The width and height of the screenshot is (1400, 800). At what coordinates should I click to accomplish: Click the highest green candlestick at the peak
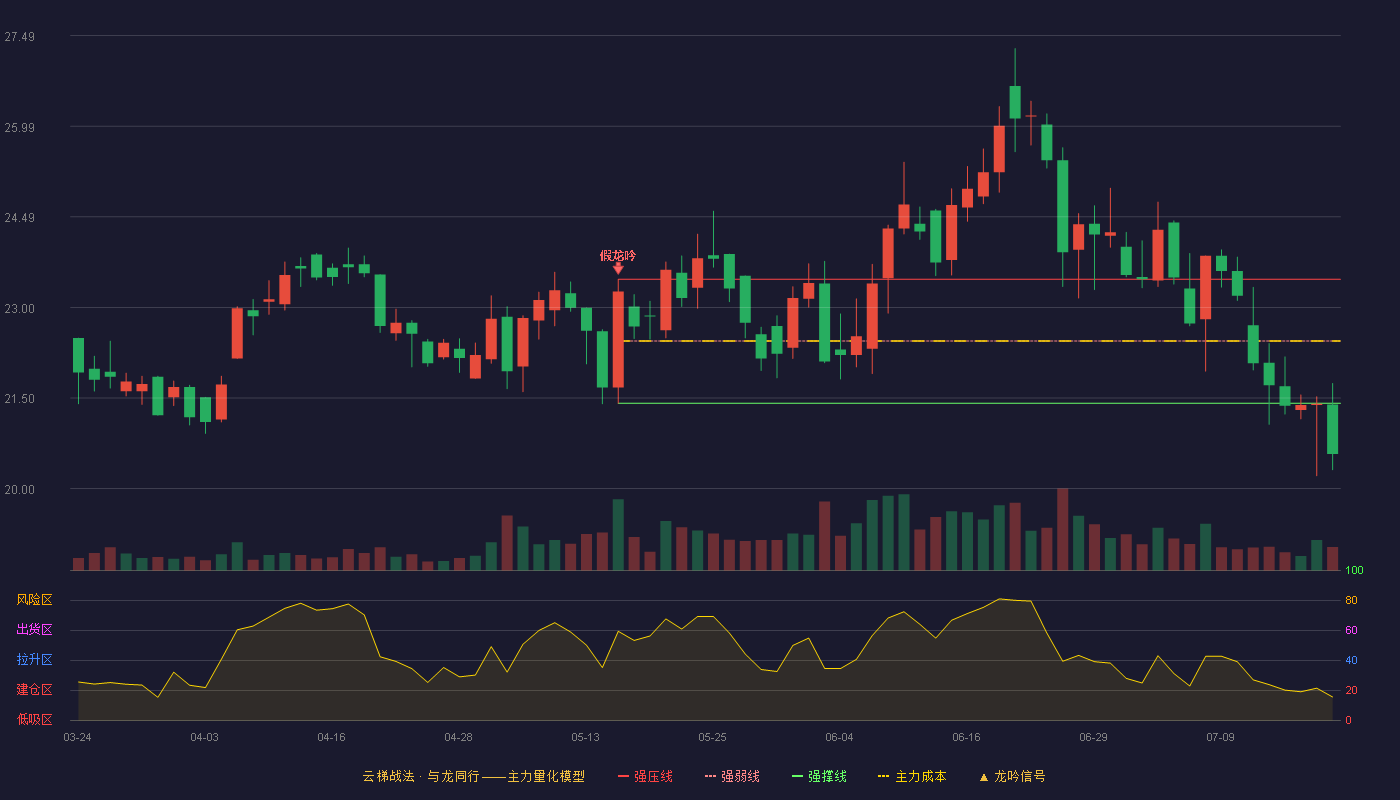[1015, 102]
